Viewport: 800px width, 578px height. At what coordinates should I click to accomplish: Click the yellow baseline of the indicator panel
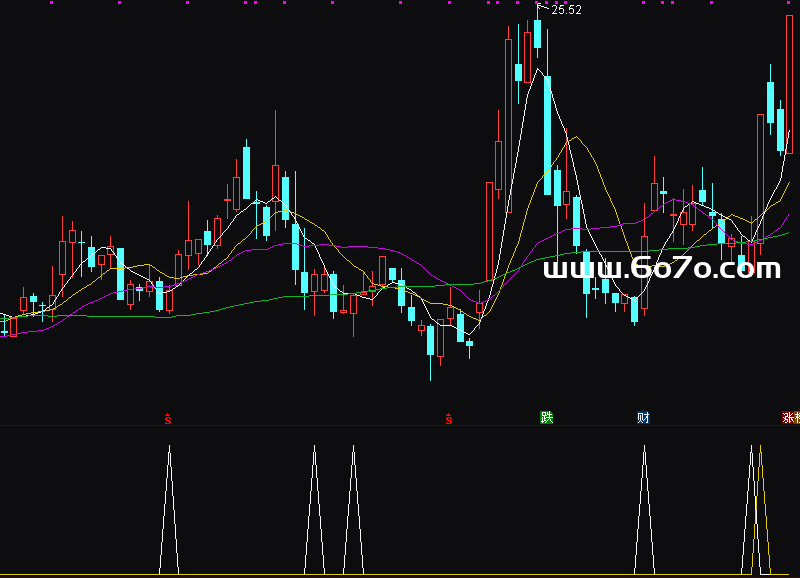pyautogui.click(x=400, y=575)
